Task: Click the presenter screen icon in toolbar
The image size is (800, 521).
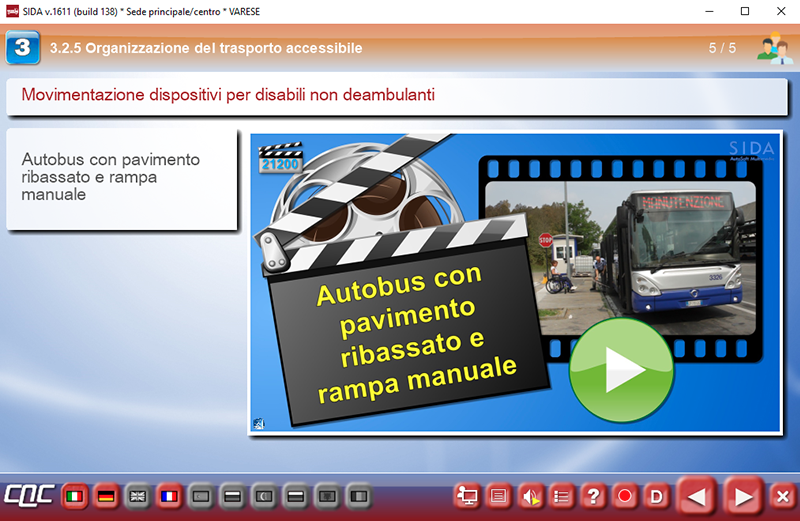Action: click(466, 496)
